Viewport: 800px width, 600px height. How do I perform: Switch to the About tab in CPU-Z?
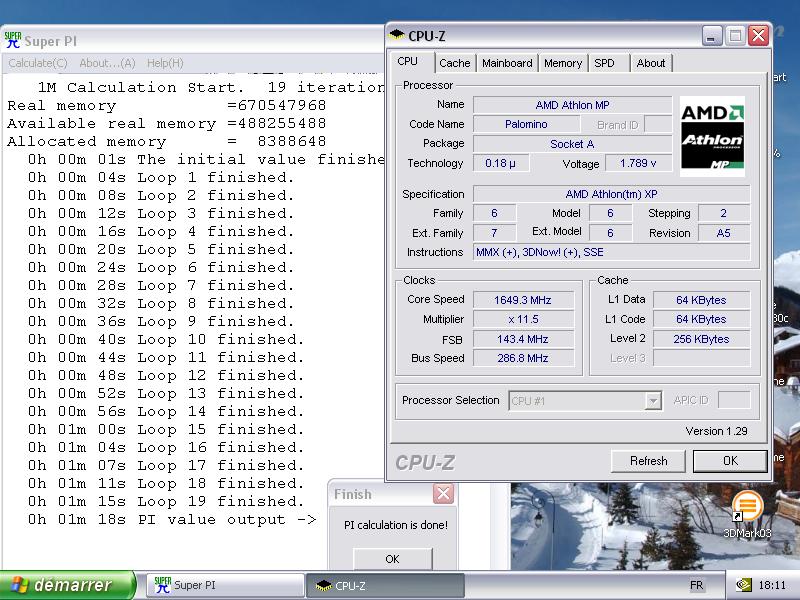point(651,63)
